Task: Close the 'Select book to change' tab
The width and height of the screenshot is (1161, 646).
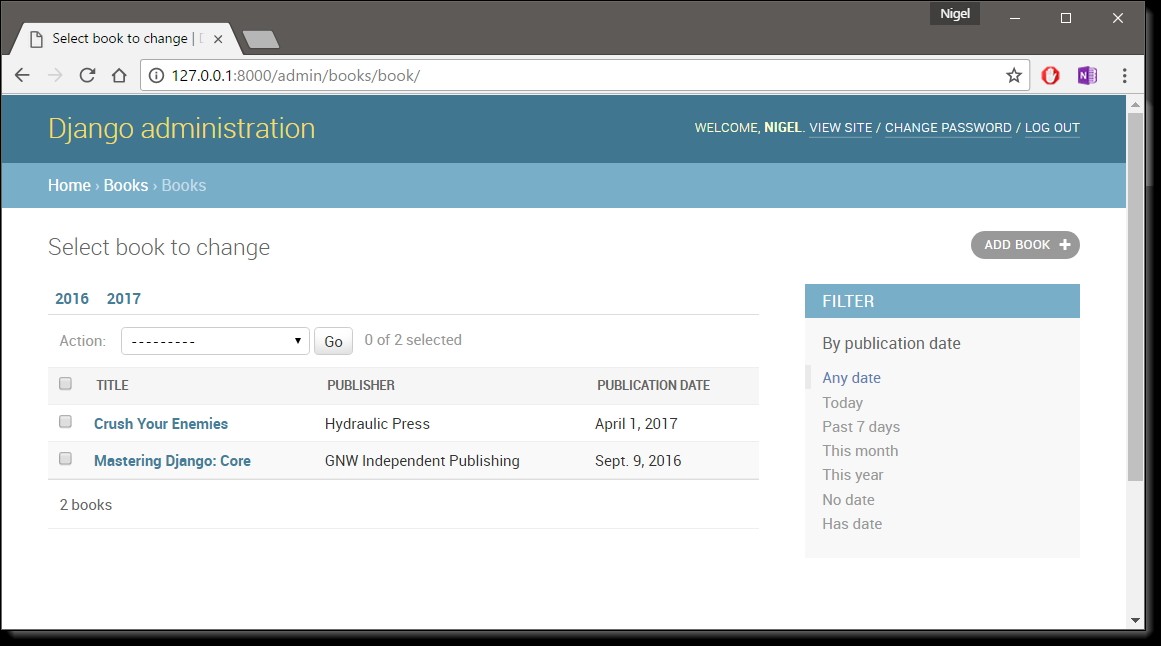Action: [x=218, y=39]
